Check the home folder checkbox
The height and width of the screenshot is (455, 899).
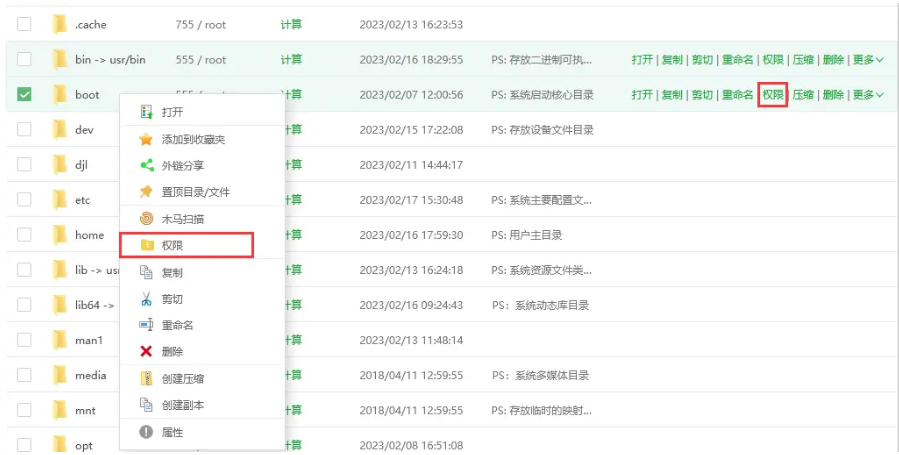pos(24,234)
